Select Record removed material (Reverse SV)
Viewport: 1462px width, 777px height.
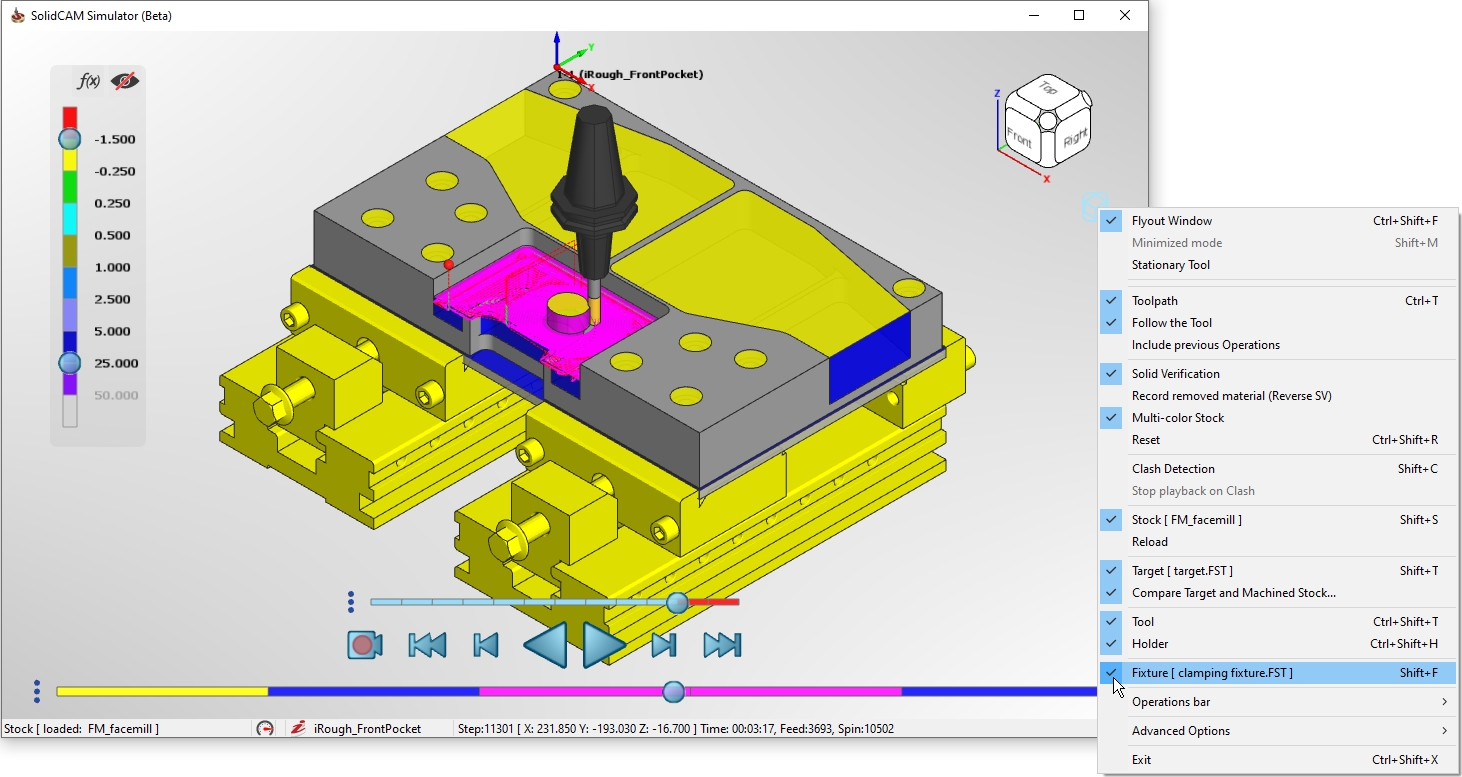tap(1277, 396)
